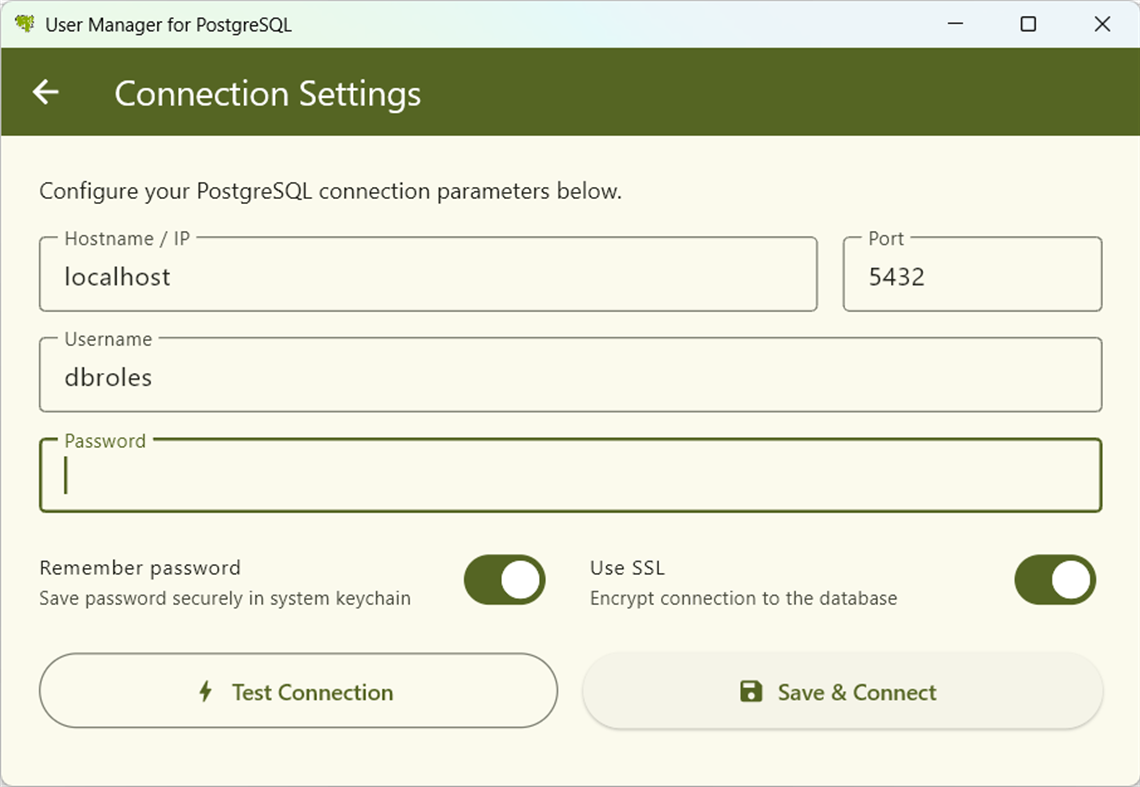
Task: Close the User Manager for PostgreSQL window
Action: (1102, 24)
